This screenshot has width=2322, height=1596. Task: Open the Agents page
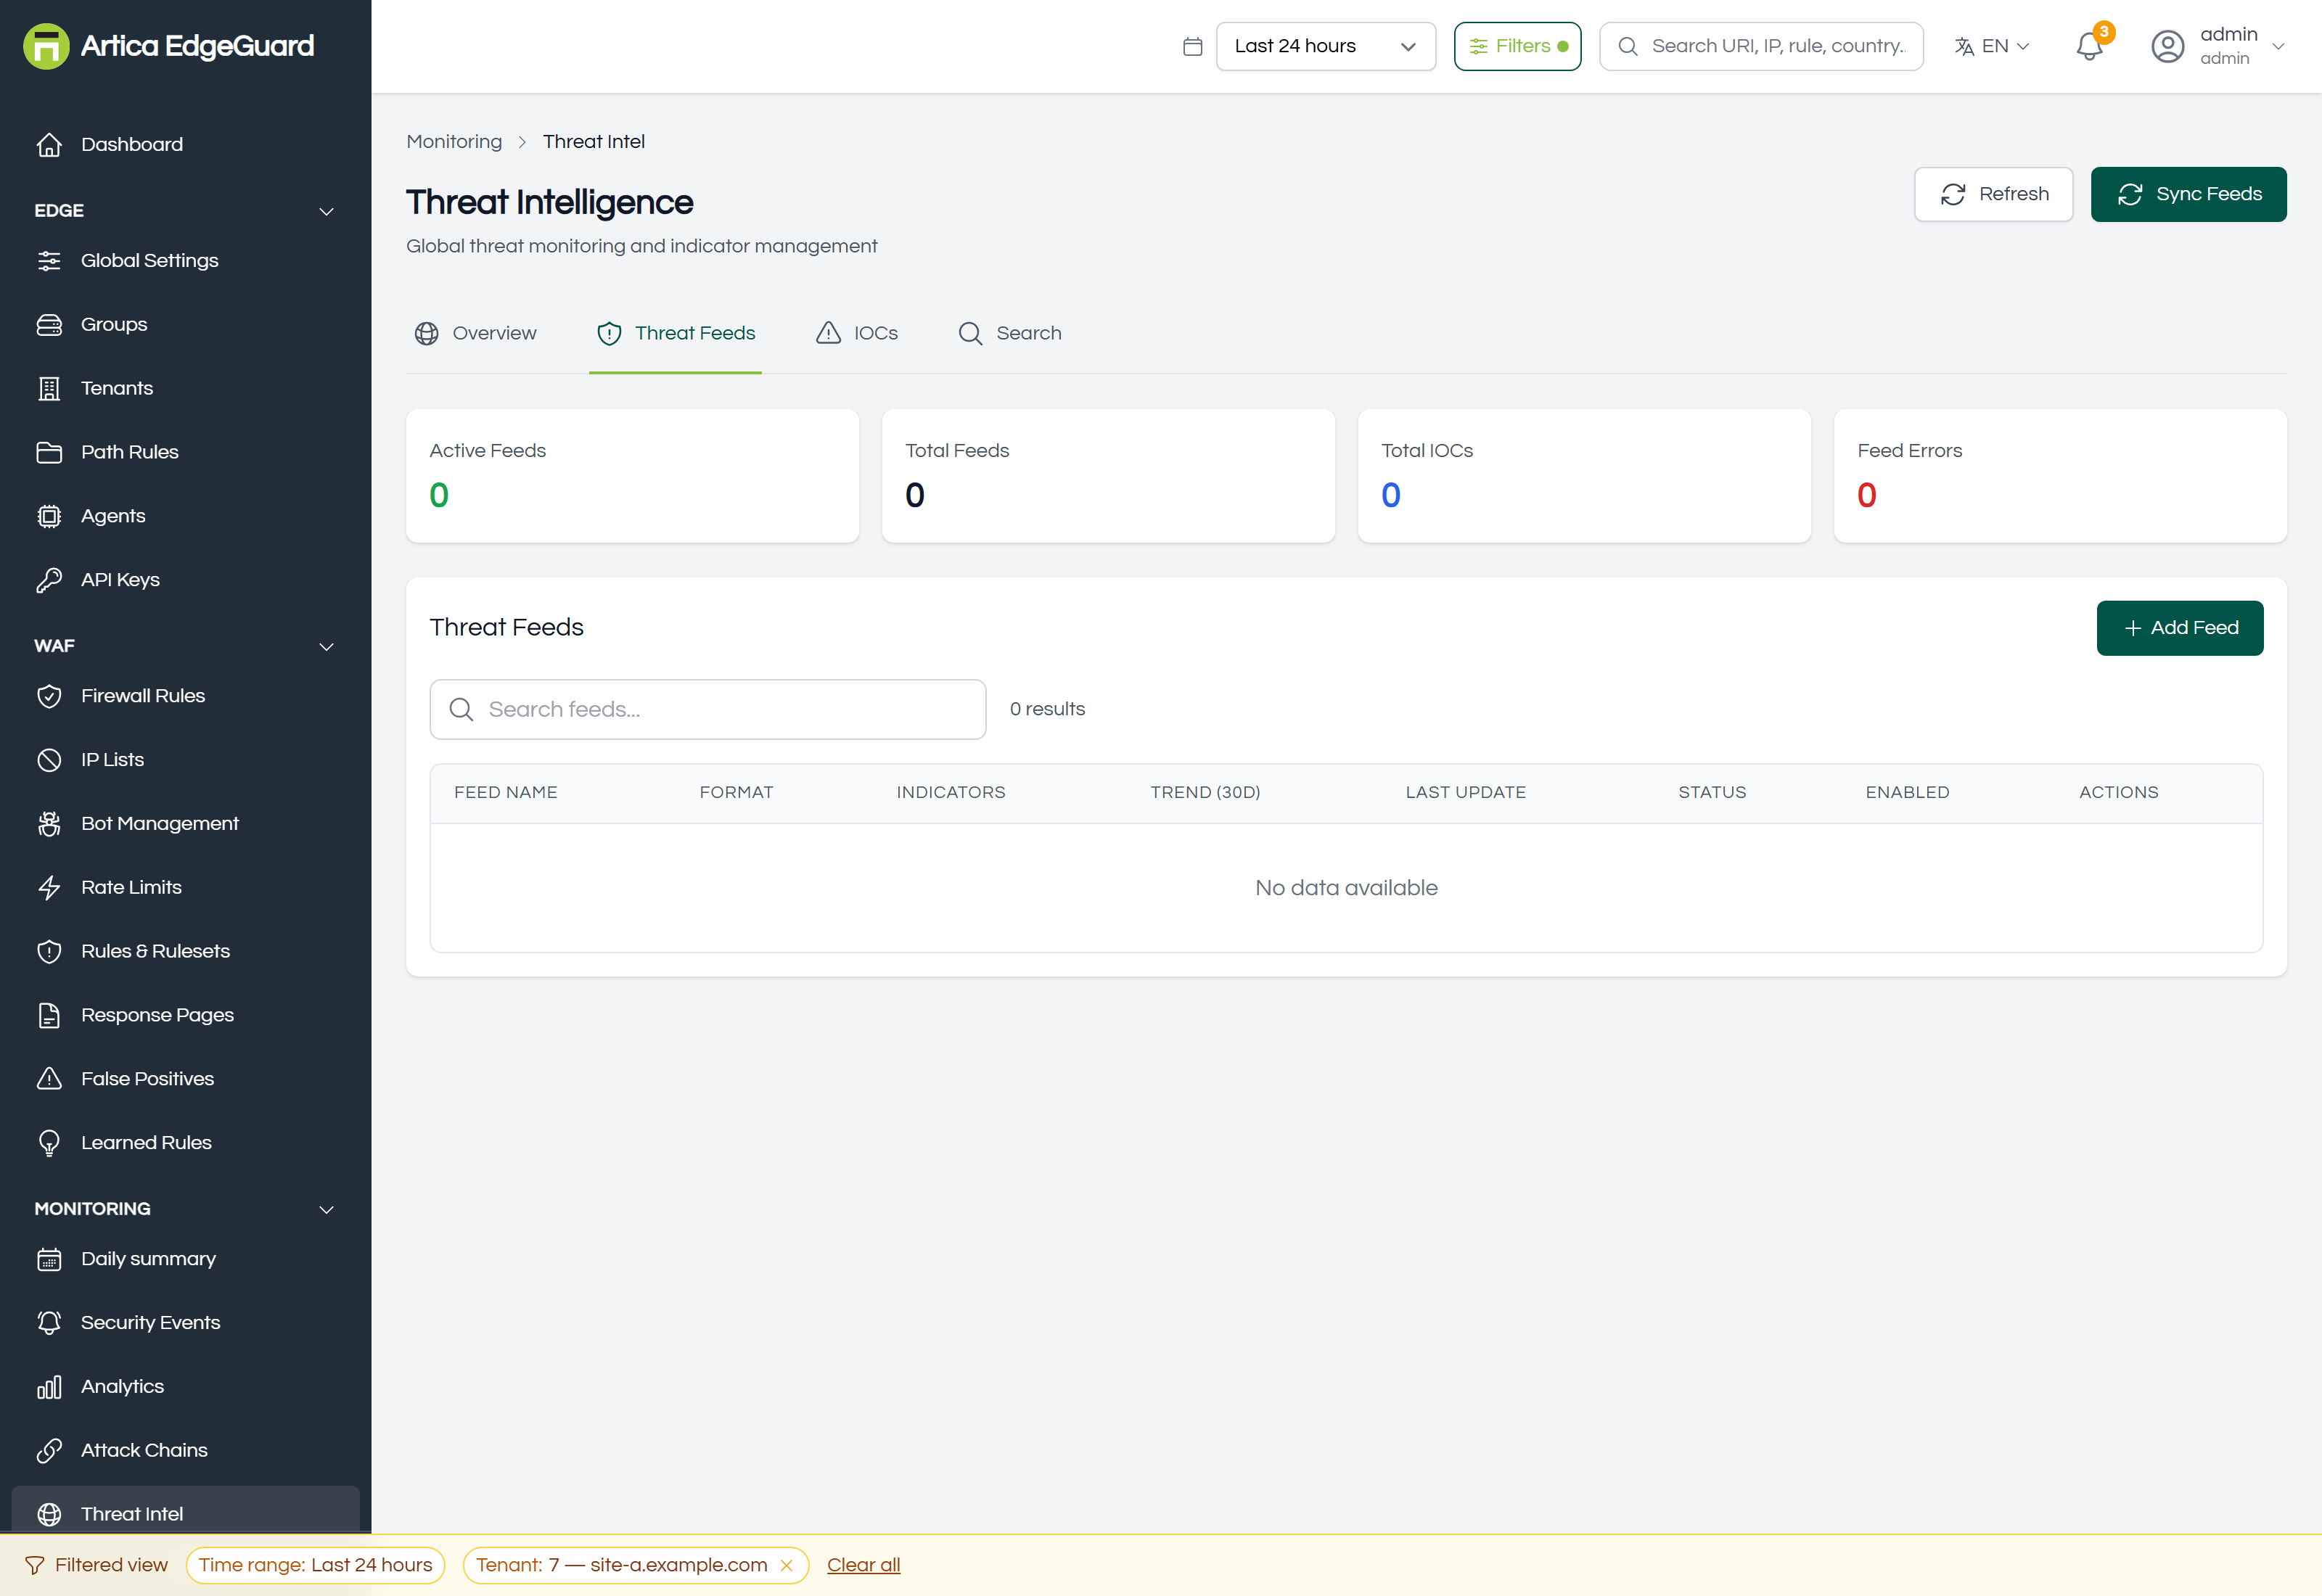click(x=185, y=516)
